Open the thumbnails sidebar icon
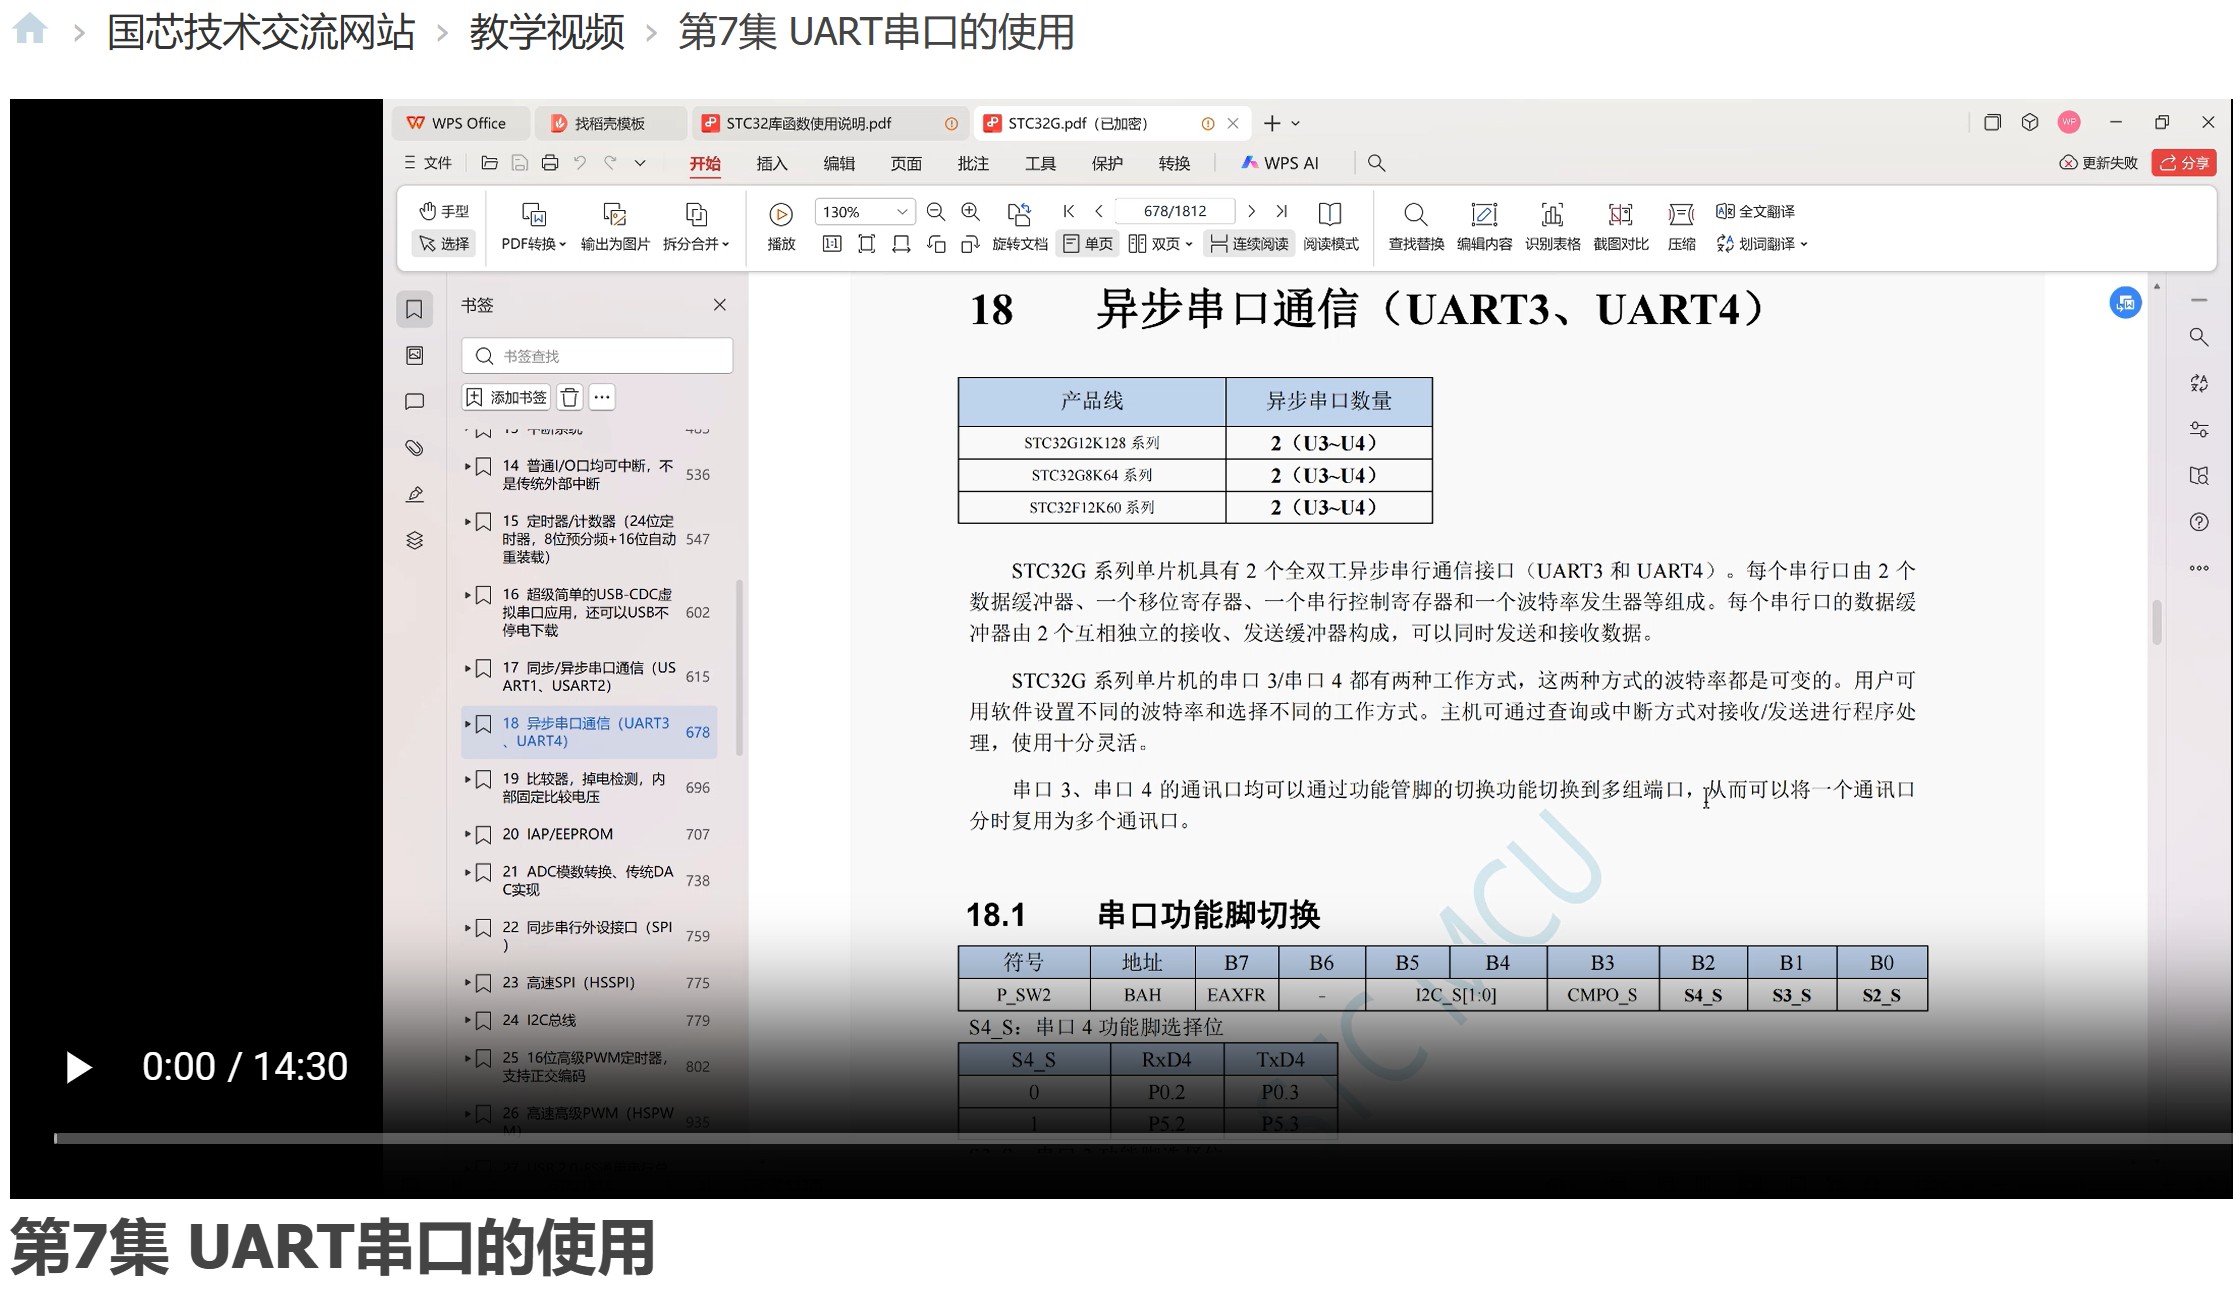Screen dimensions: 2233x1292 (414, 355)
